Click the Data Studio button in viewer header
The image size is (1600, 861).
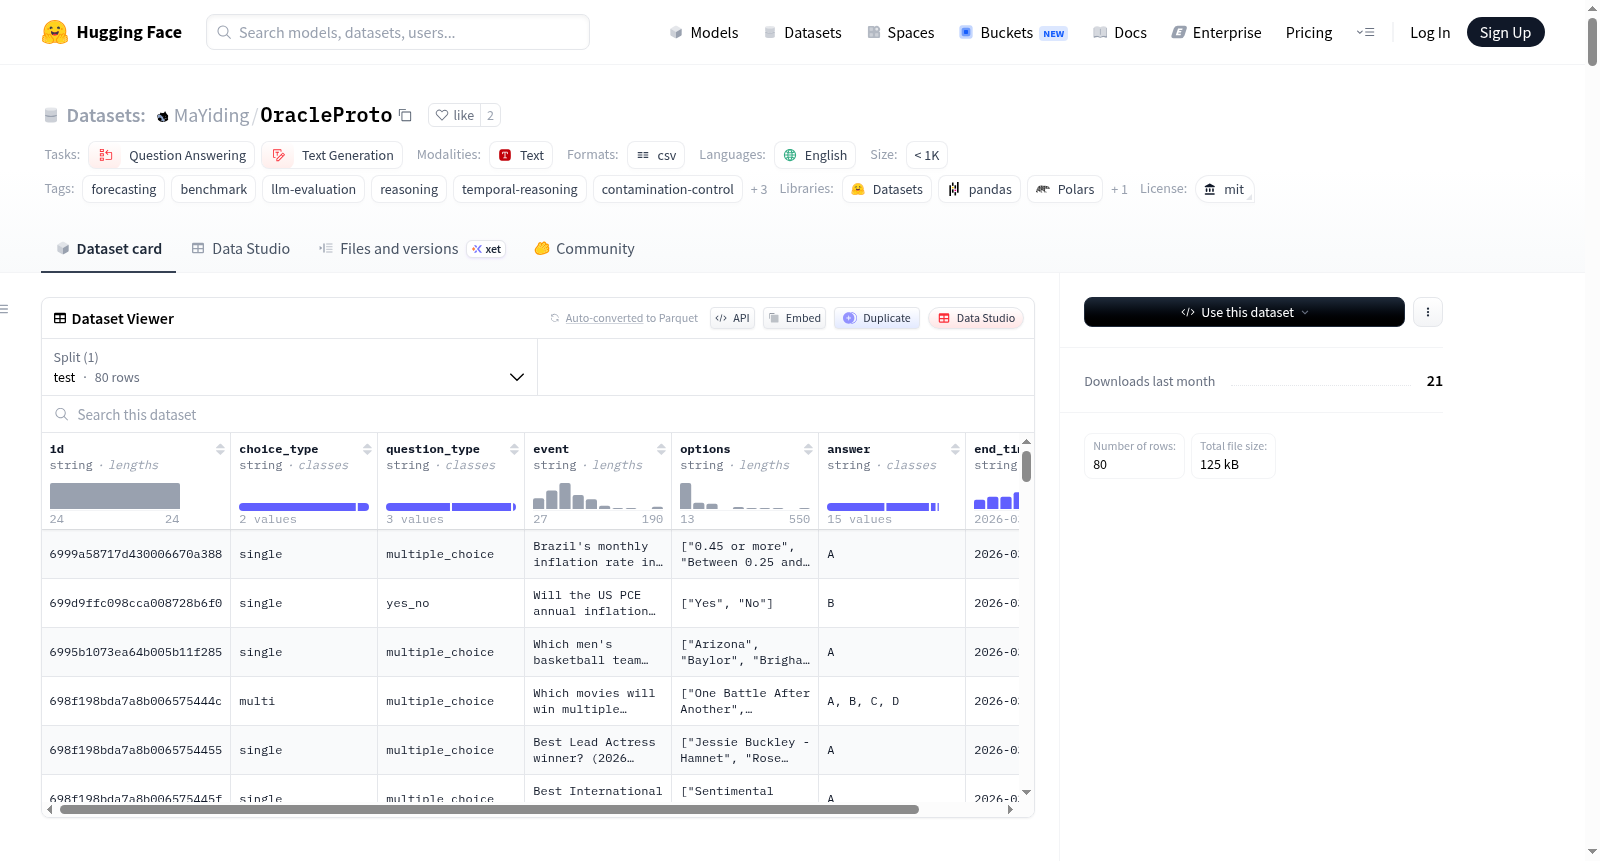[976, 318]
